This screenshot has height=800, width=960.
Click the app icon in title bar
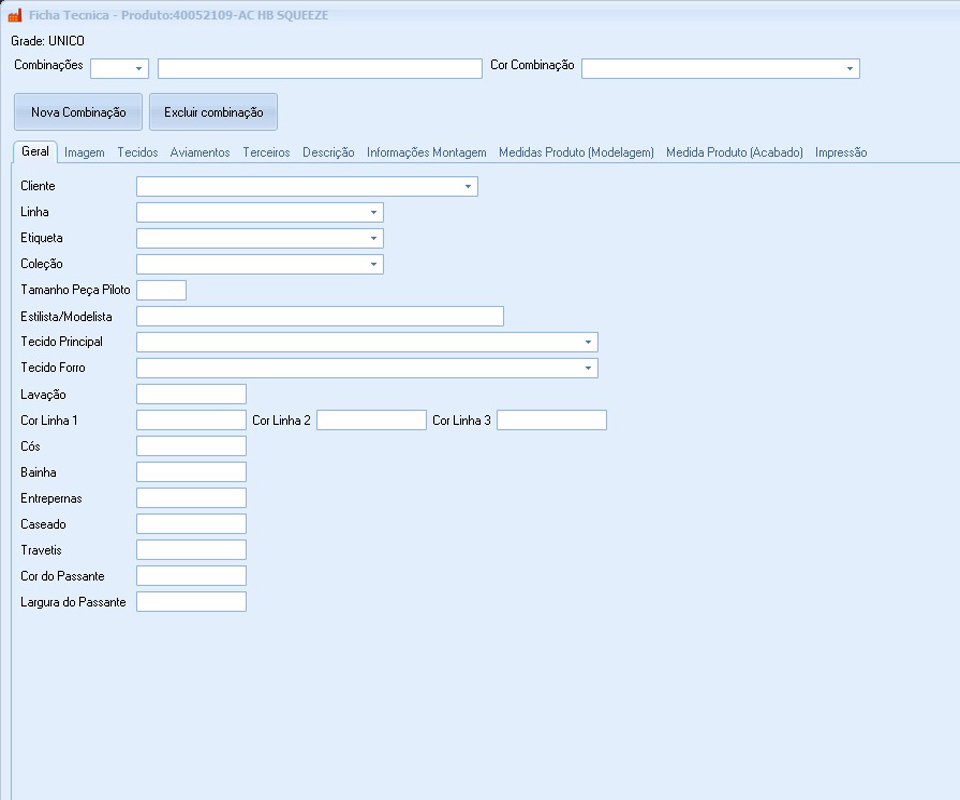(x=14, y=16)
